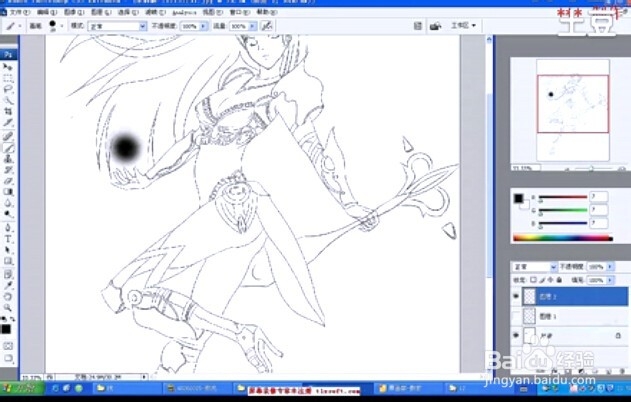631x402 pixels.
Task: Open the 滤镜(T) menu
Action: click(x=155, y=12)
